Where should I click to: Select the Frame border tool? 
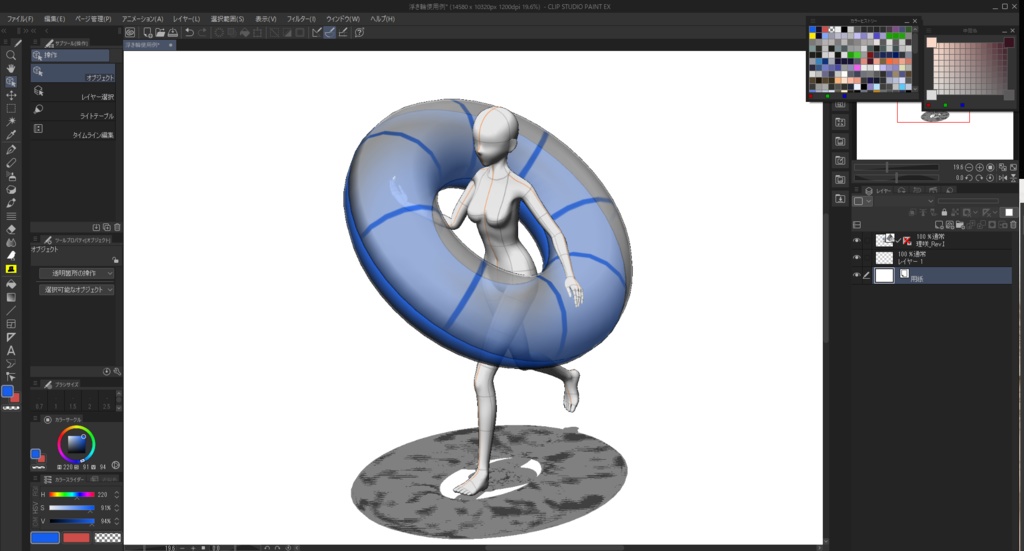[11, 324]
